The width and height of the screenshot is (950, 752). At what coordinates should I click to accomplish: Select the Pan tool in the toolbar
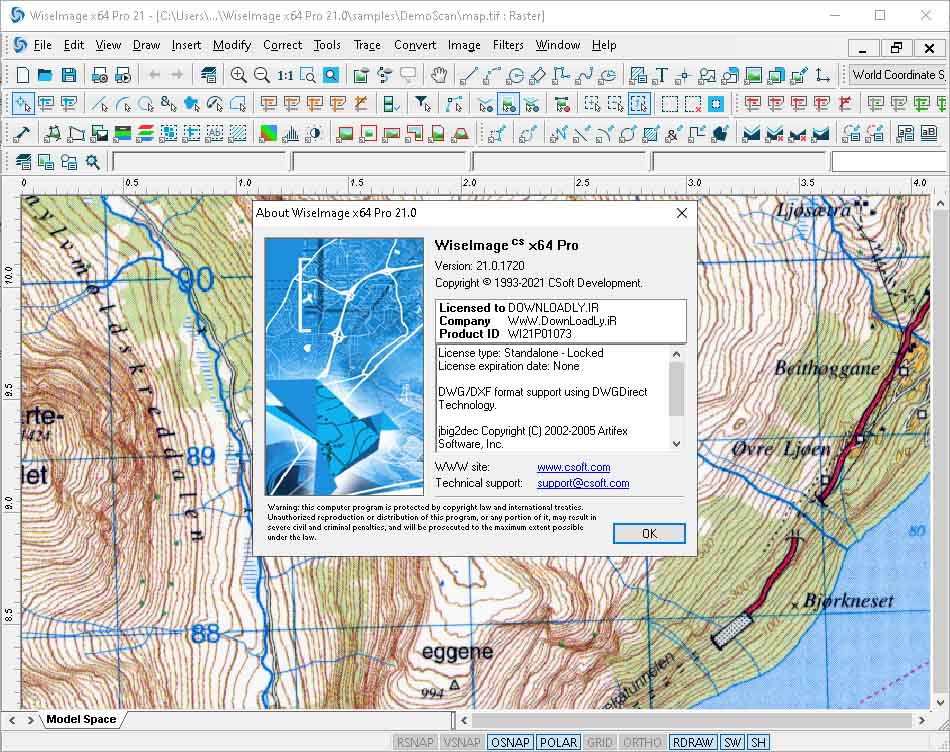pos(438,74)
